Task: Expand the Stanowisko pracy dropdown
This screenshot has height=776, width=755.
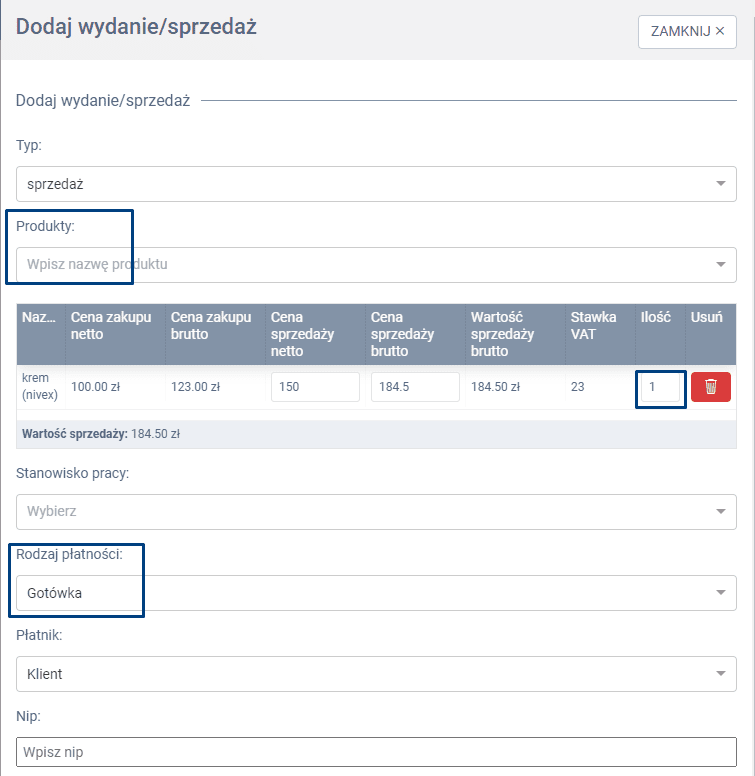Action: 376,512
